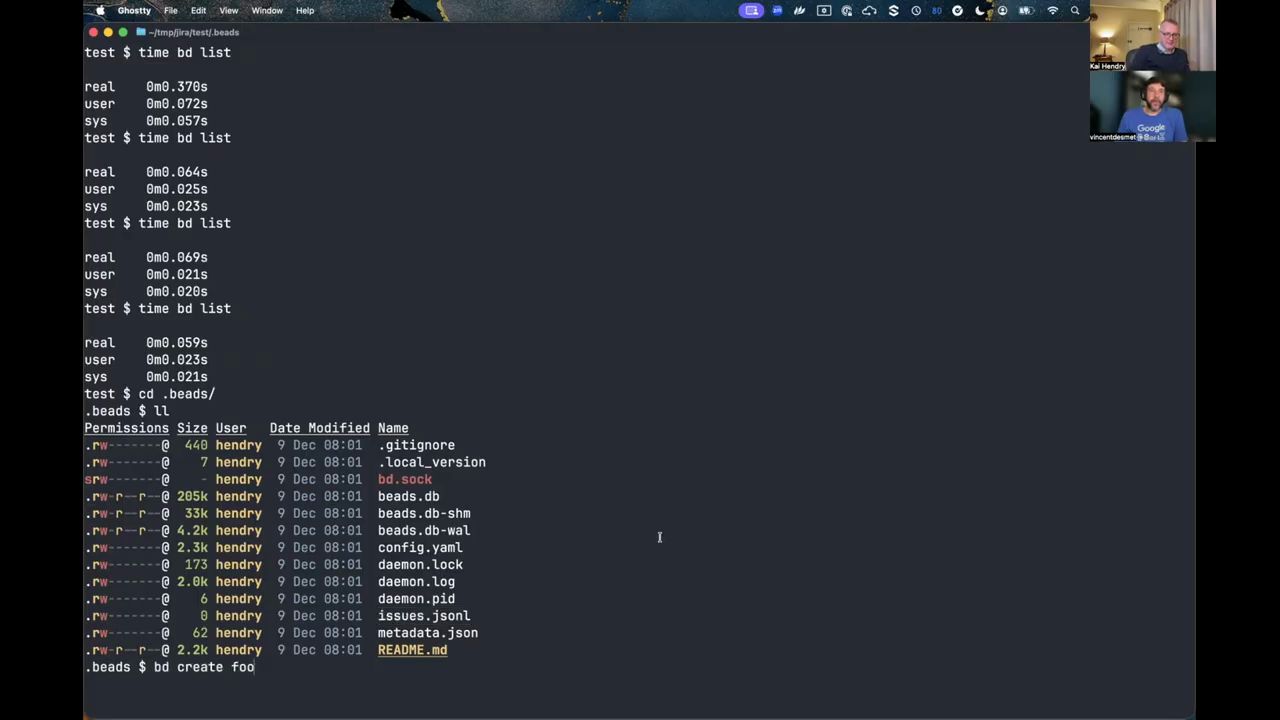1280x720 pixels.
Task: Open the Ghostty application menu
Action: [x=134, y=11]
